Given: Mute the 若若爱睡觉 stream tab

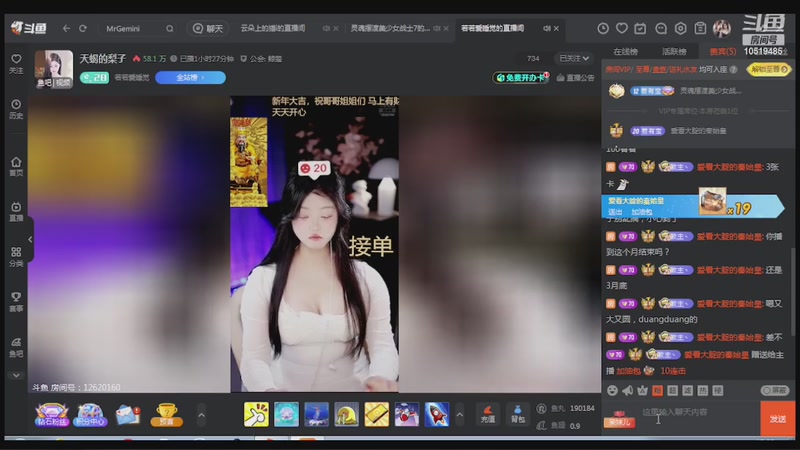Looking at the screenshot, I should point(546,29).
